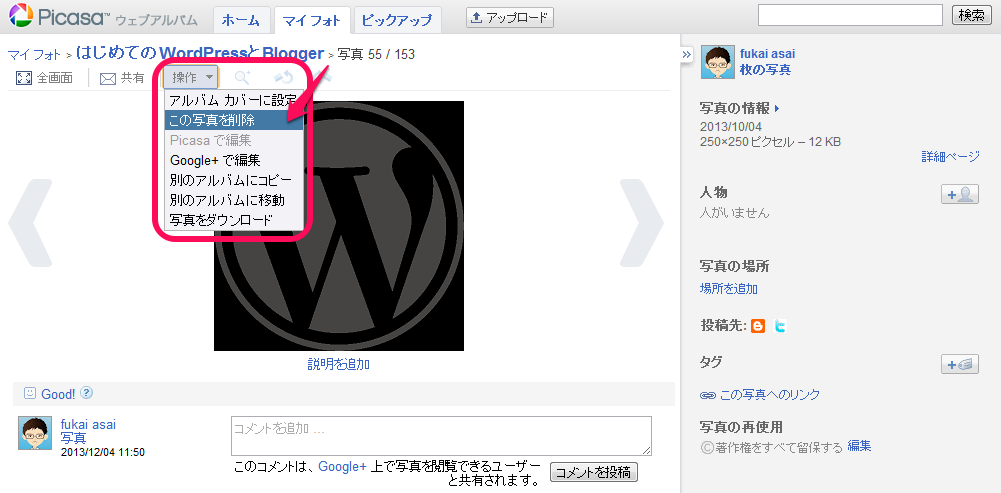Click the マイ フォト breadcrumb link
Screen dimensions: 1001x493
34,54
